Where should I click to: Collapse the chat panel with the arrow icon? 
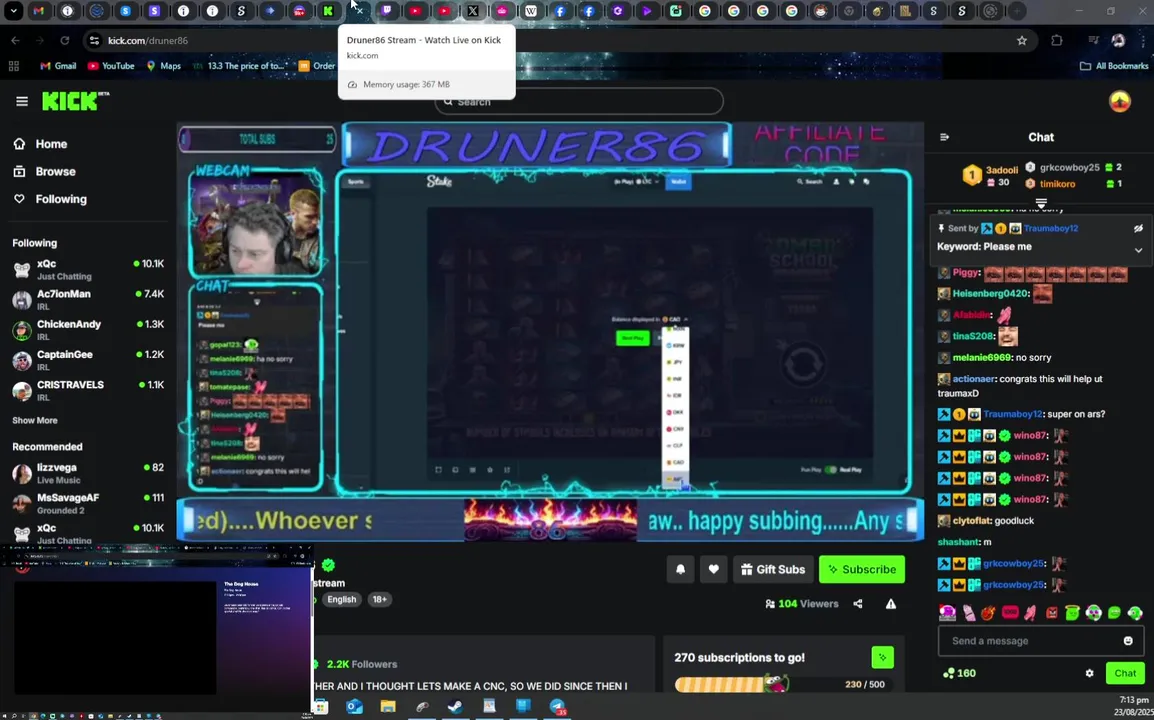(x=945, y=137)
